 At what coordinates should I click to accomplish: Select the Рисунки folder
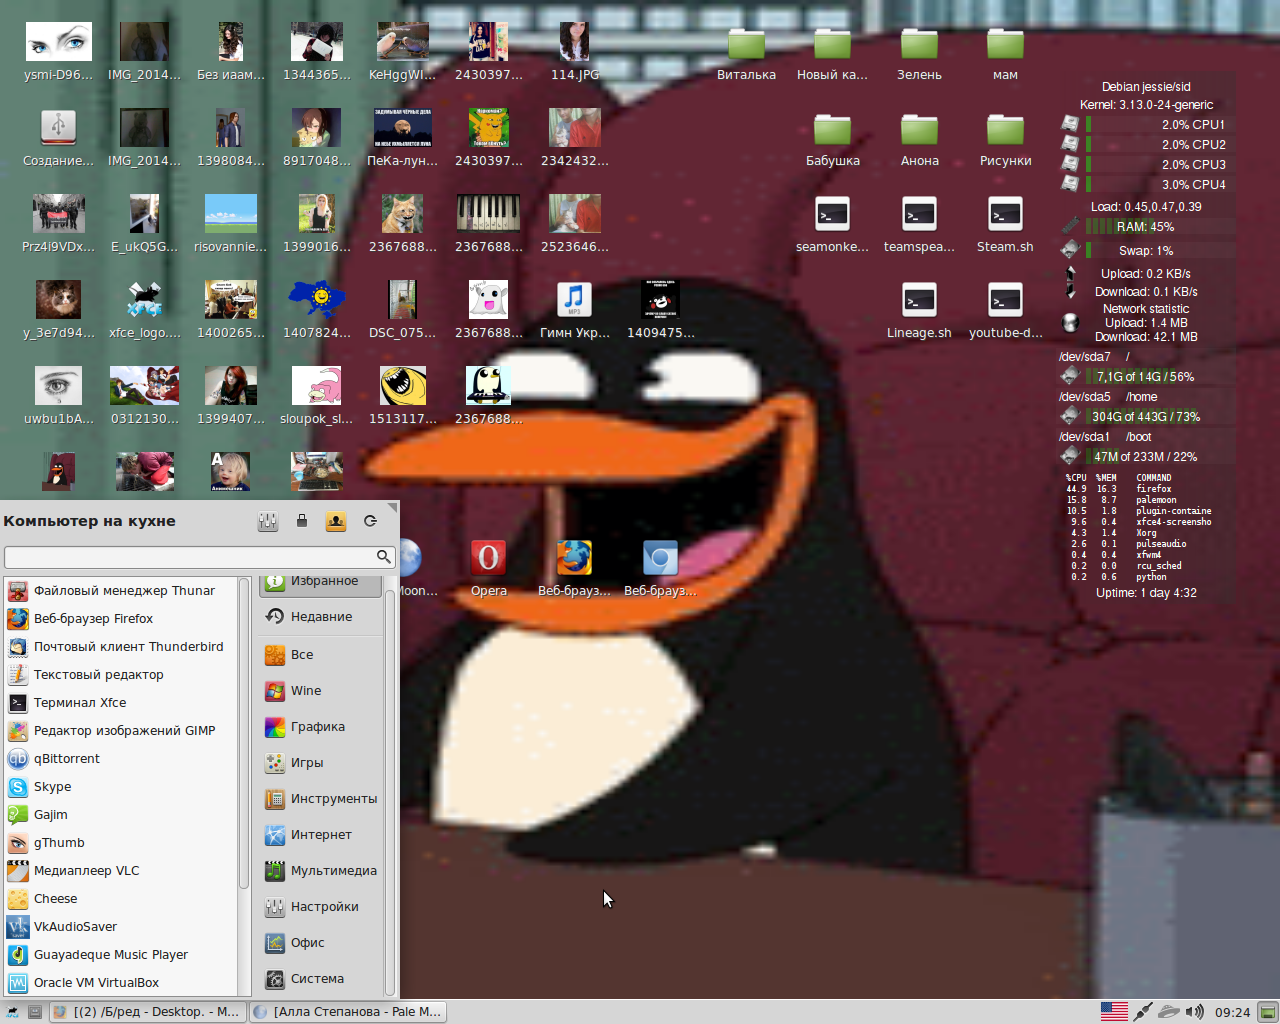click(x=1005, y=139)
